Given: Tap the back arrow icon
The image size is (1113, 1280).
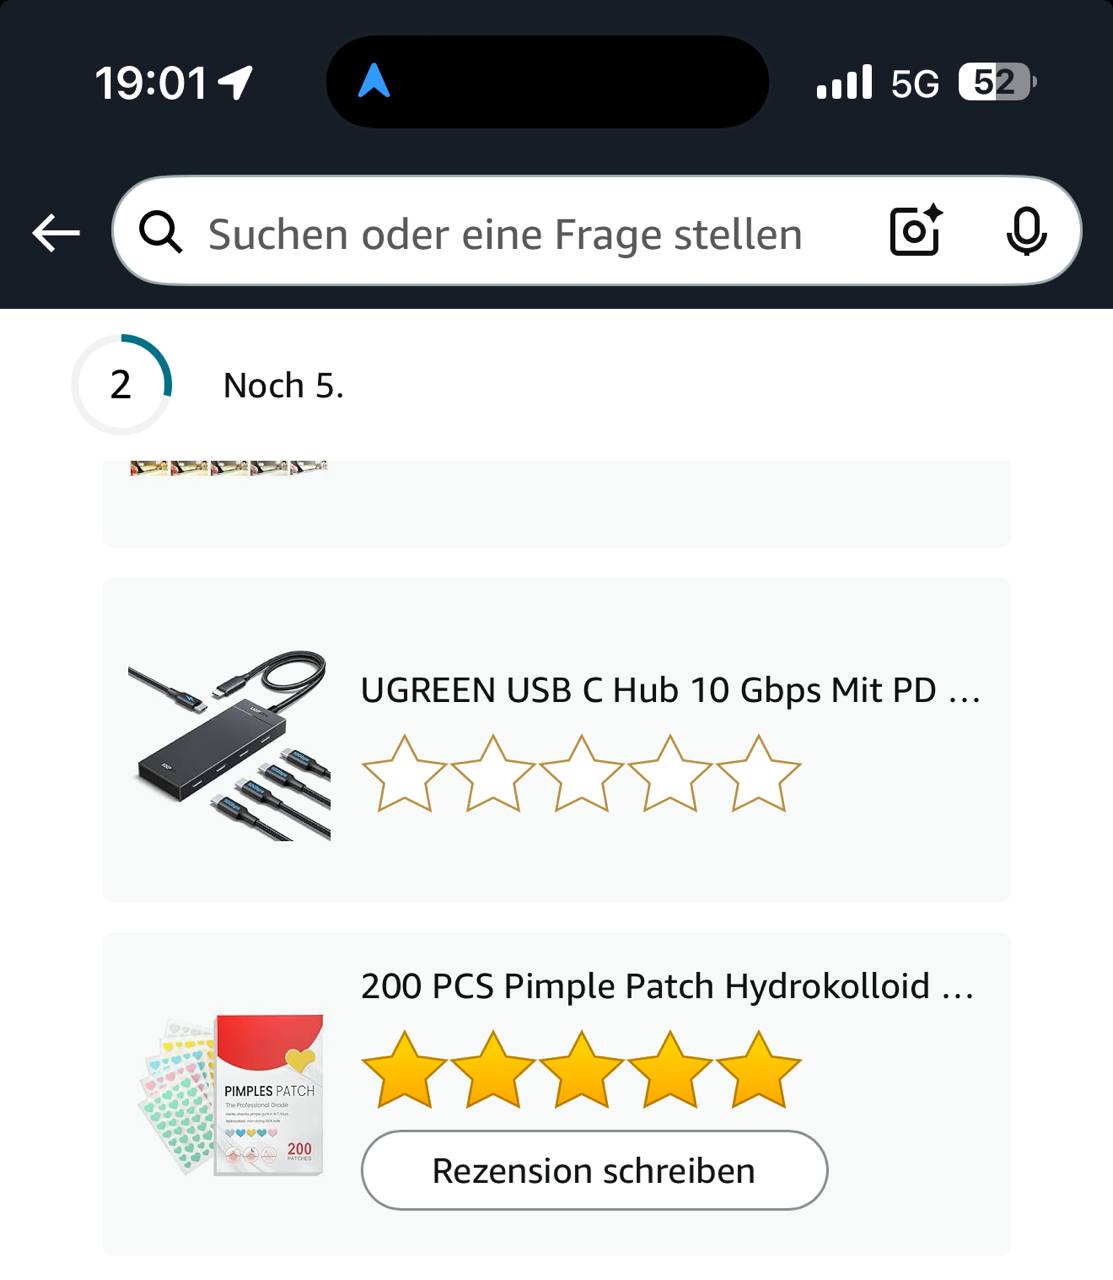Looking at the screenshot, I should (56, 234).
